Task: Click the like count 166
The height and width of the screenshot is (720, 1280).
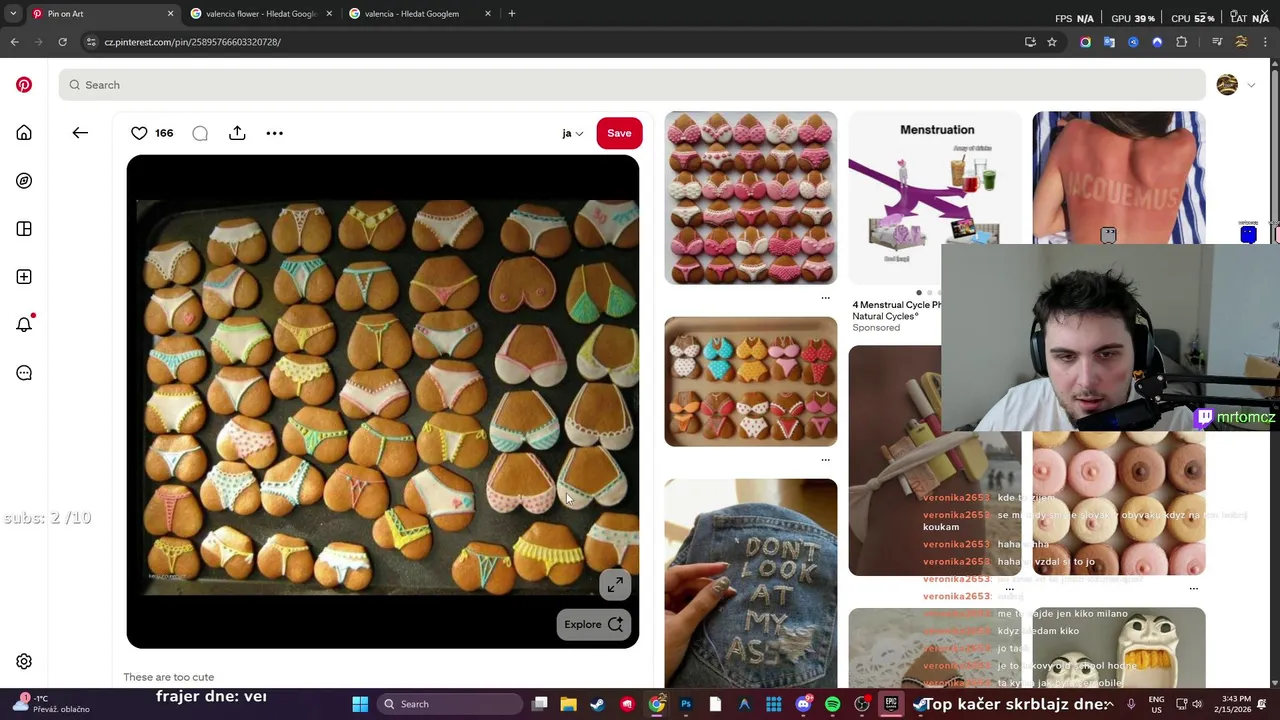Action: (x=164, y=133)
